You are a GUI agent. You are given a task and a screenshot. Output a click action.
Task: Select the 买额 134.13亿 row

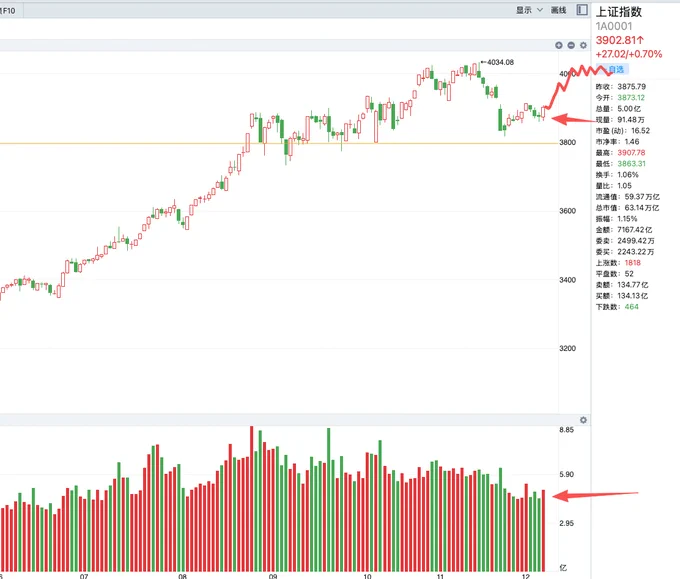click(x=622, y=296)
